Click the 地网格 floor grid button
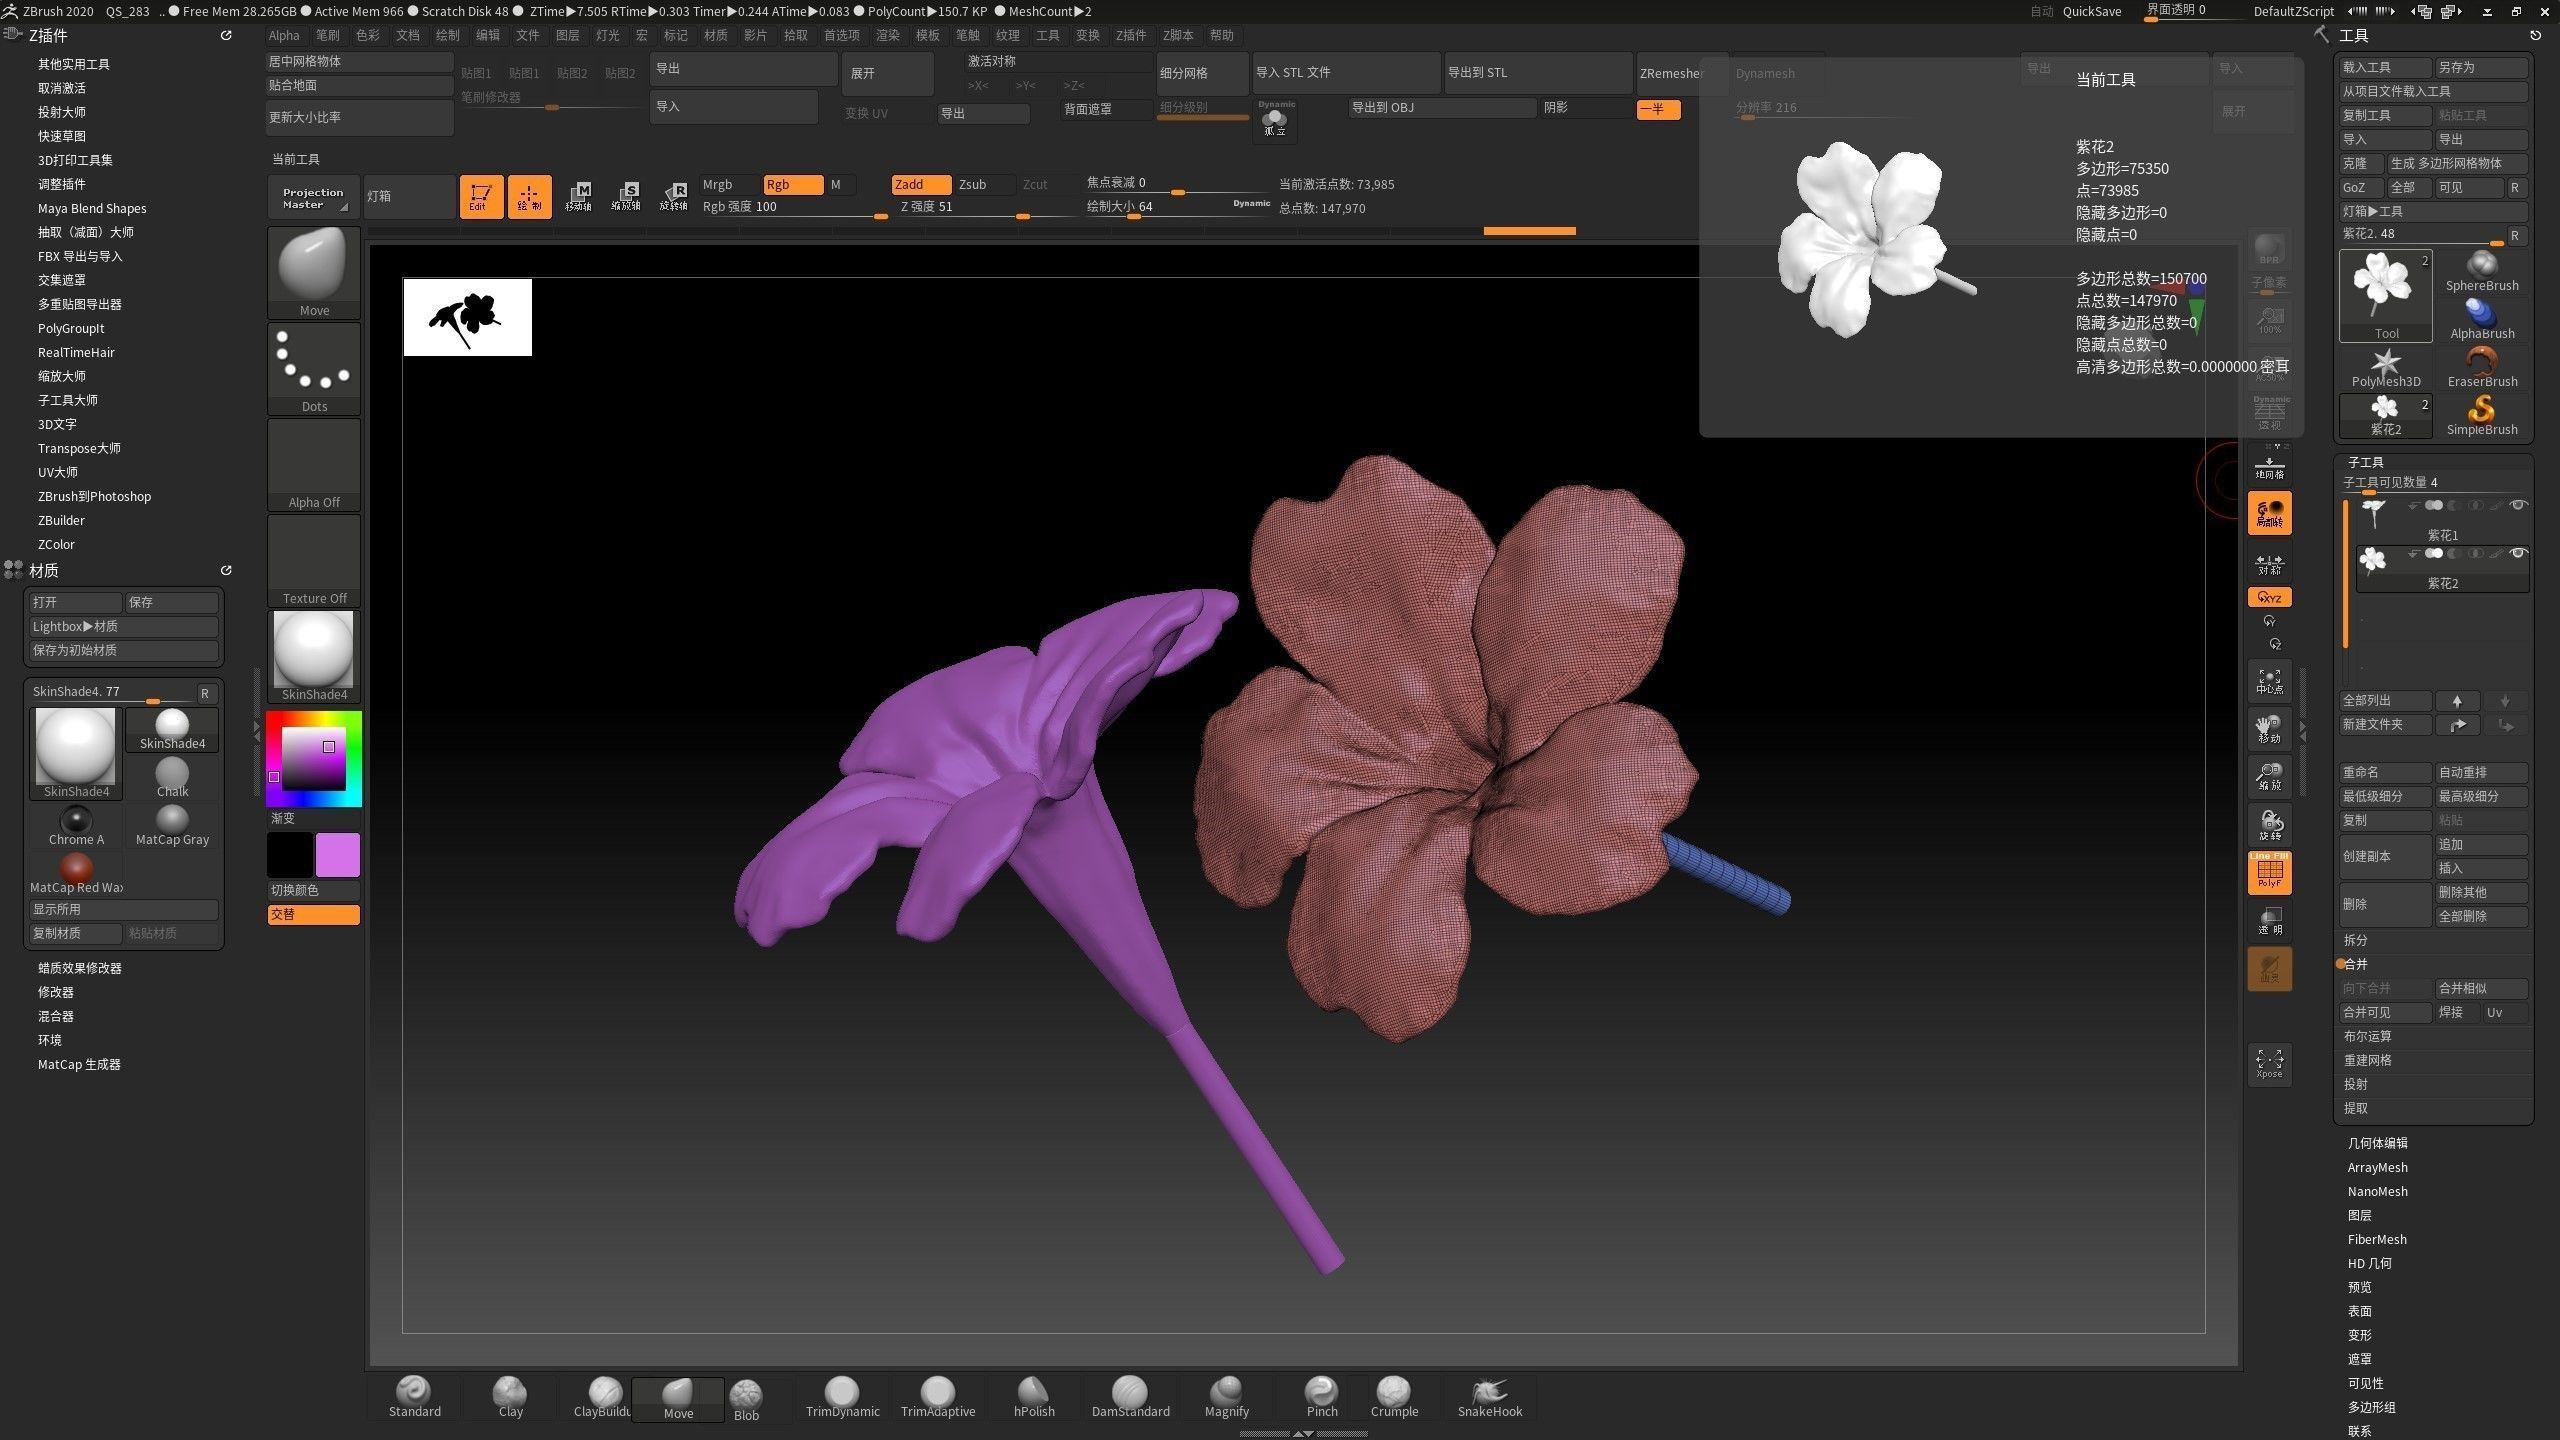The width and height of the screenshot is (2560, 1440). 2269,468
